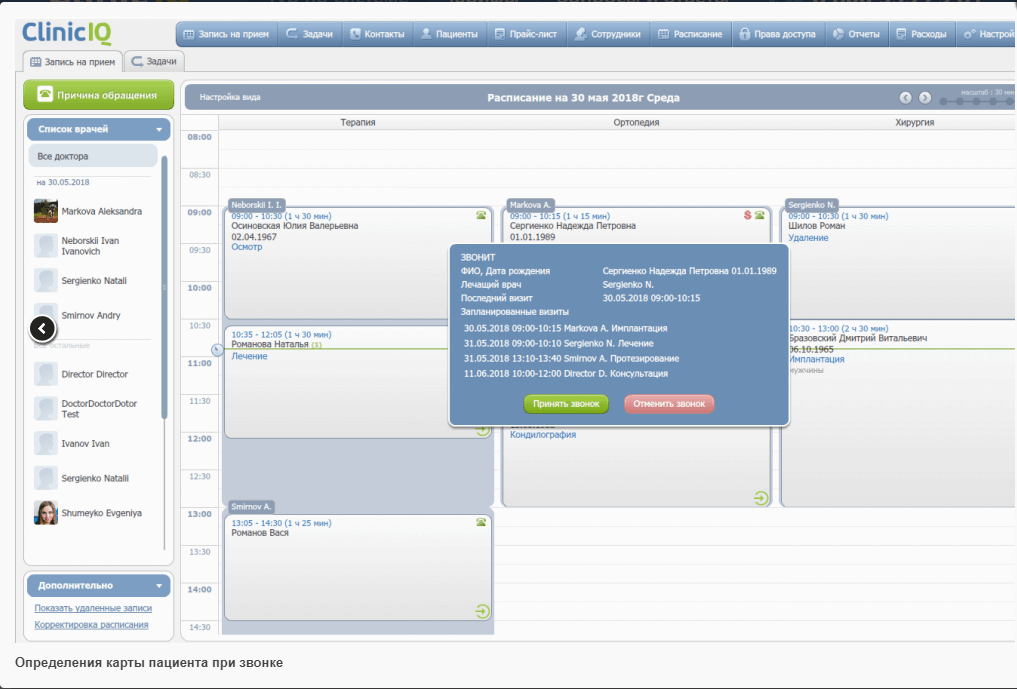The width and height of the screenshot is (1017, 689).
Task: Click the Smirnov A. doctor tag
Action: (251, 507)
